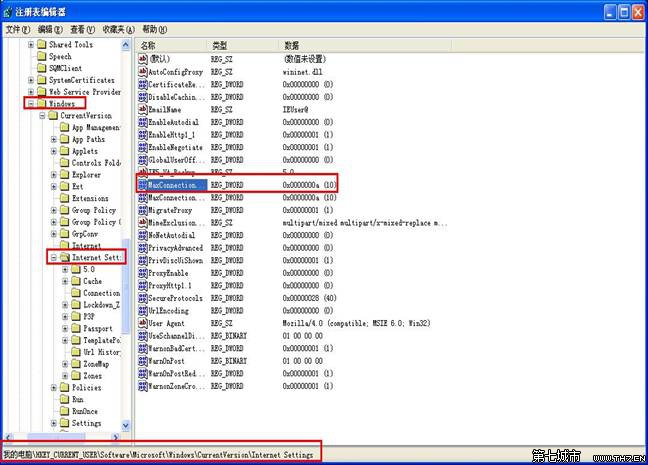Select the AutoConfigProxy value icon
This screenshot has height=465, width=648.
click(142, 72)
